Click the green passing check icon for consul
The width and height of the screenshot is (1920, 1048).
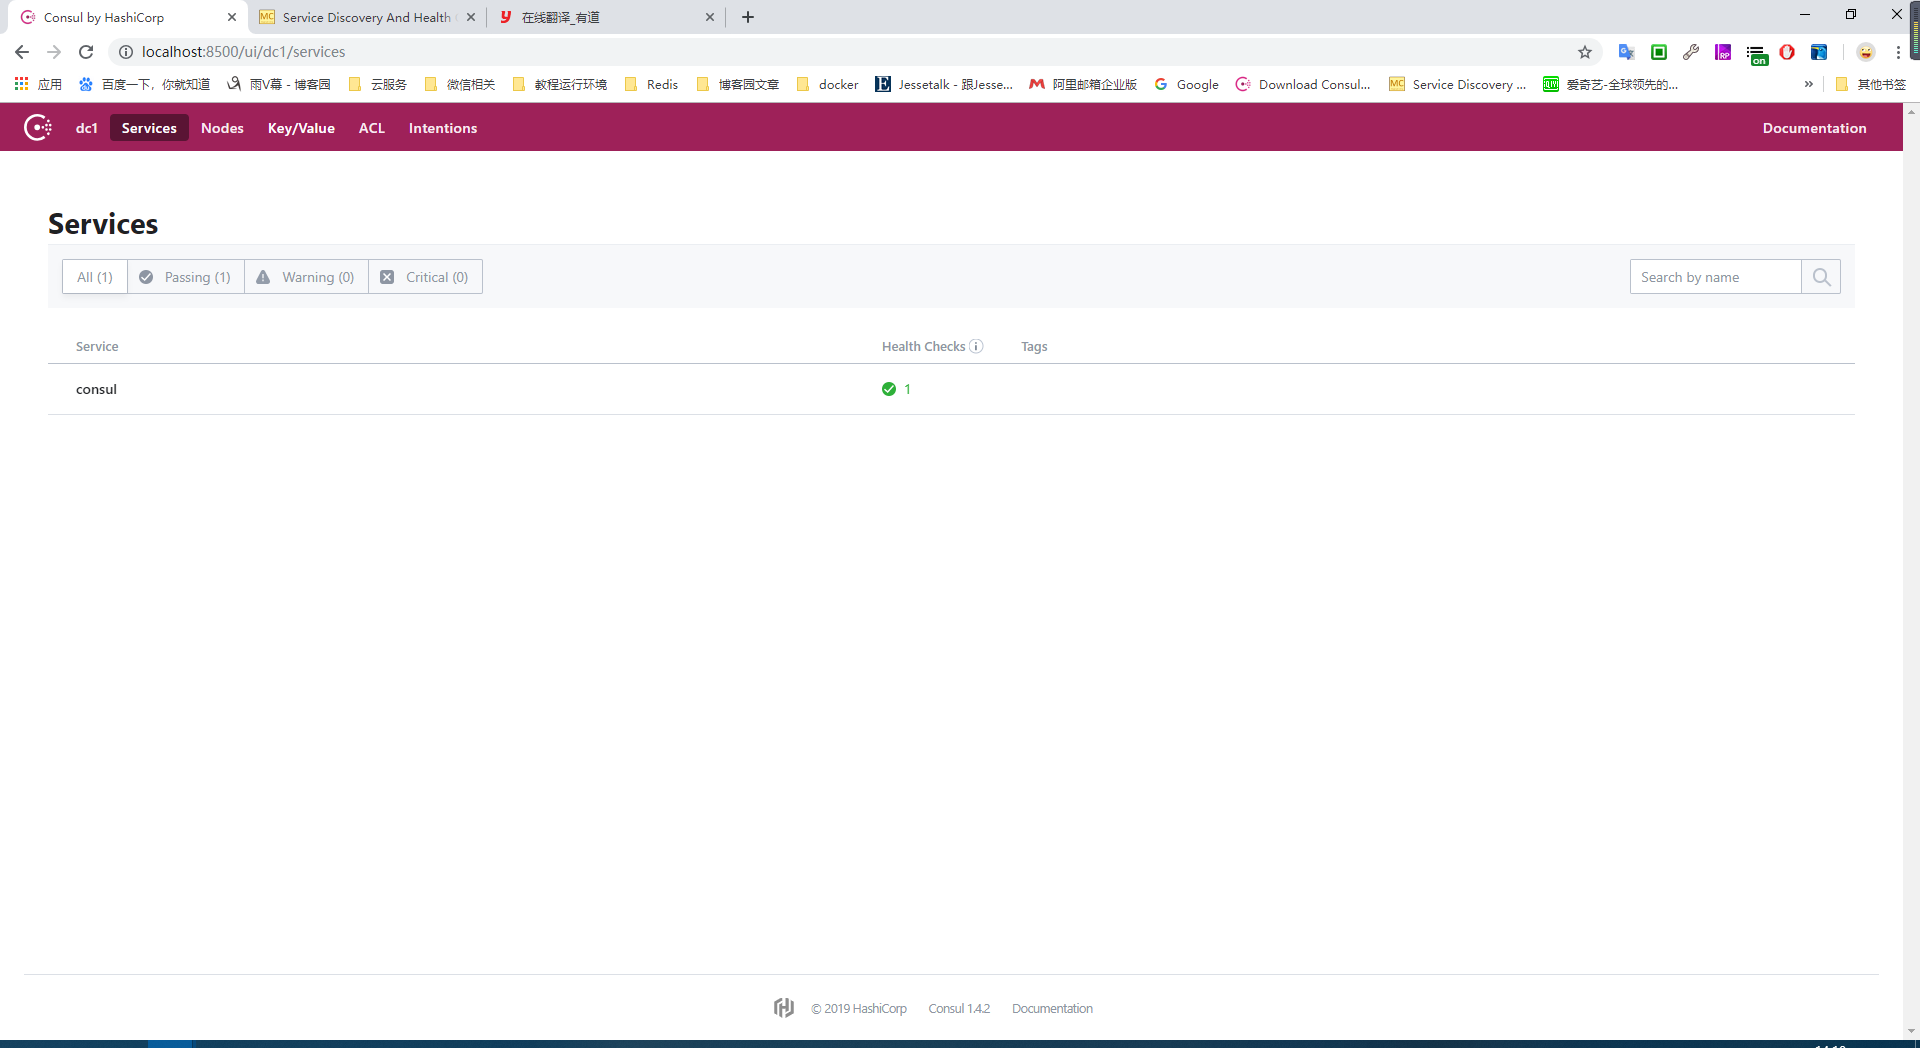(x=889, y=389)
